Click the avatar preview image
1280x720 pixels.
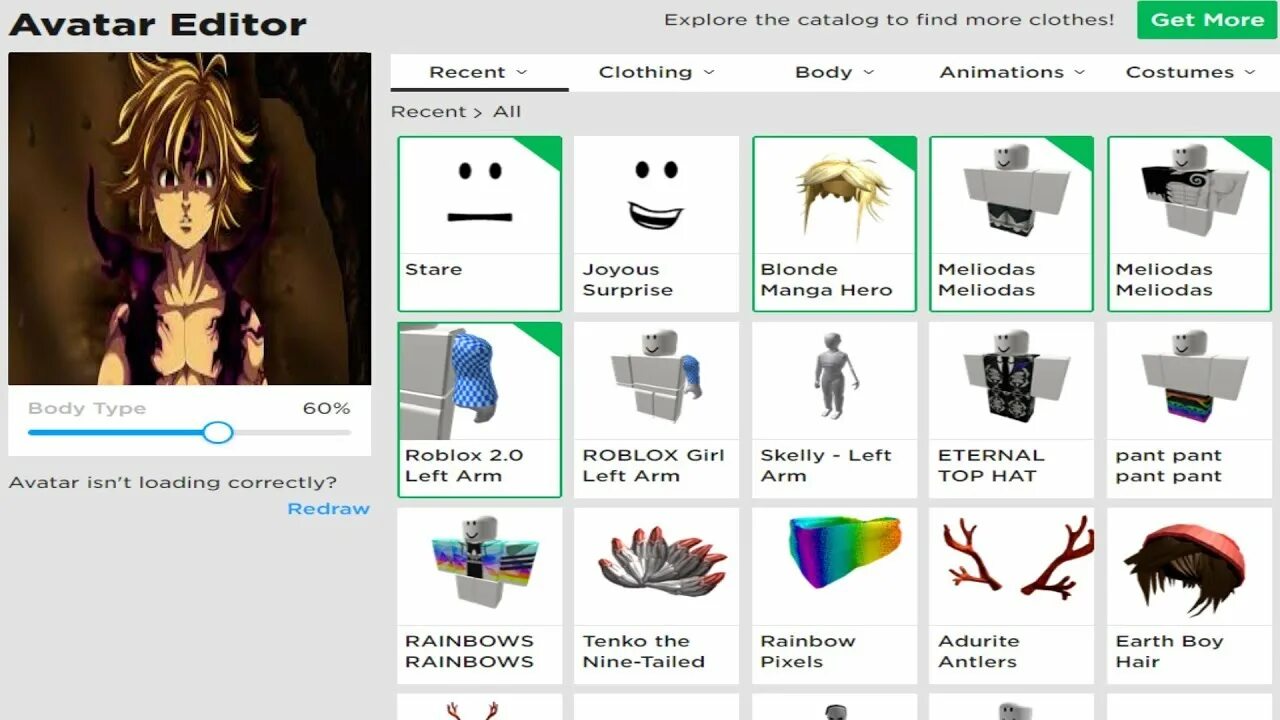tap(189, 219)
